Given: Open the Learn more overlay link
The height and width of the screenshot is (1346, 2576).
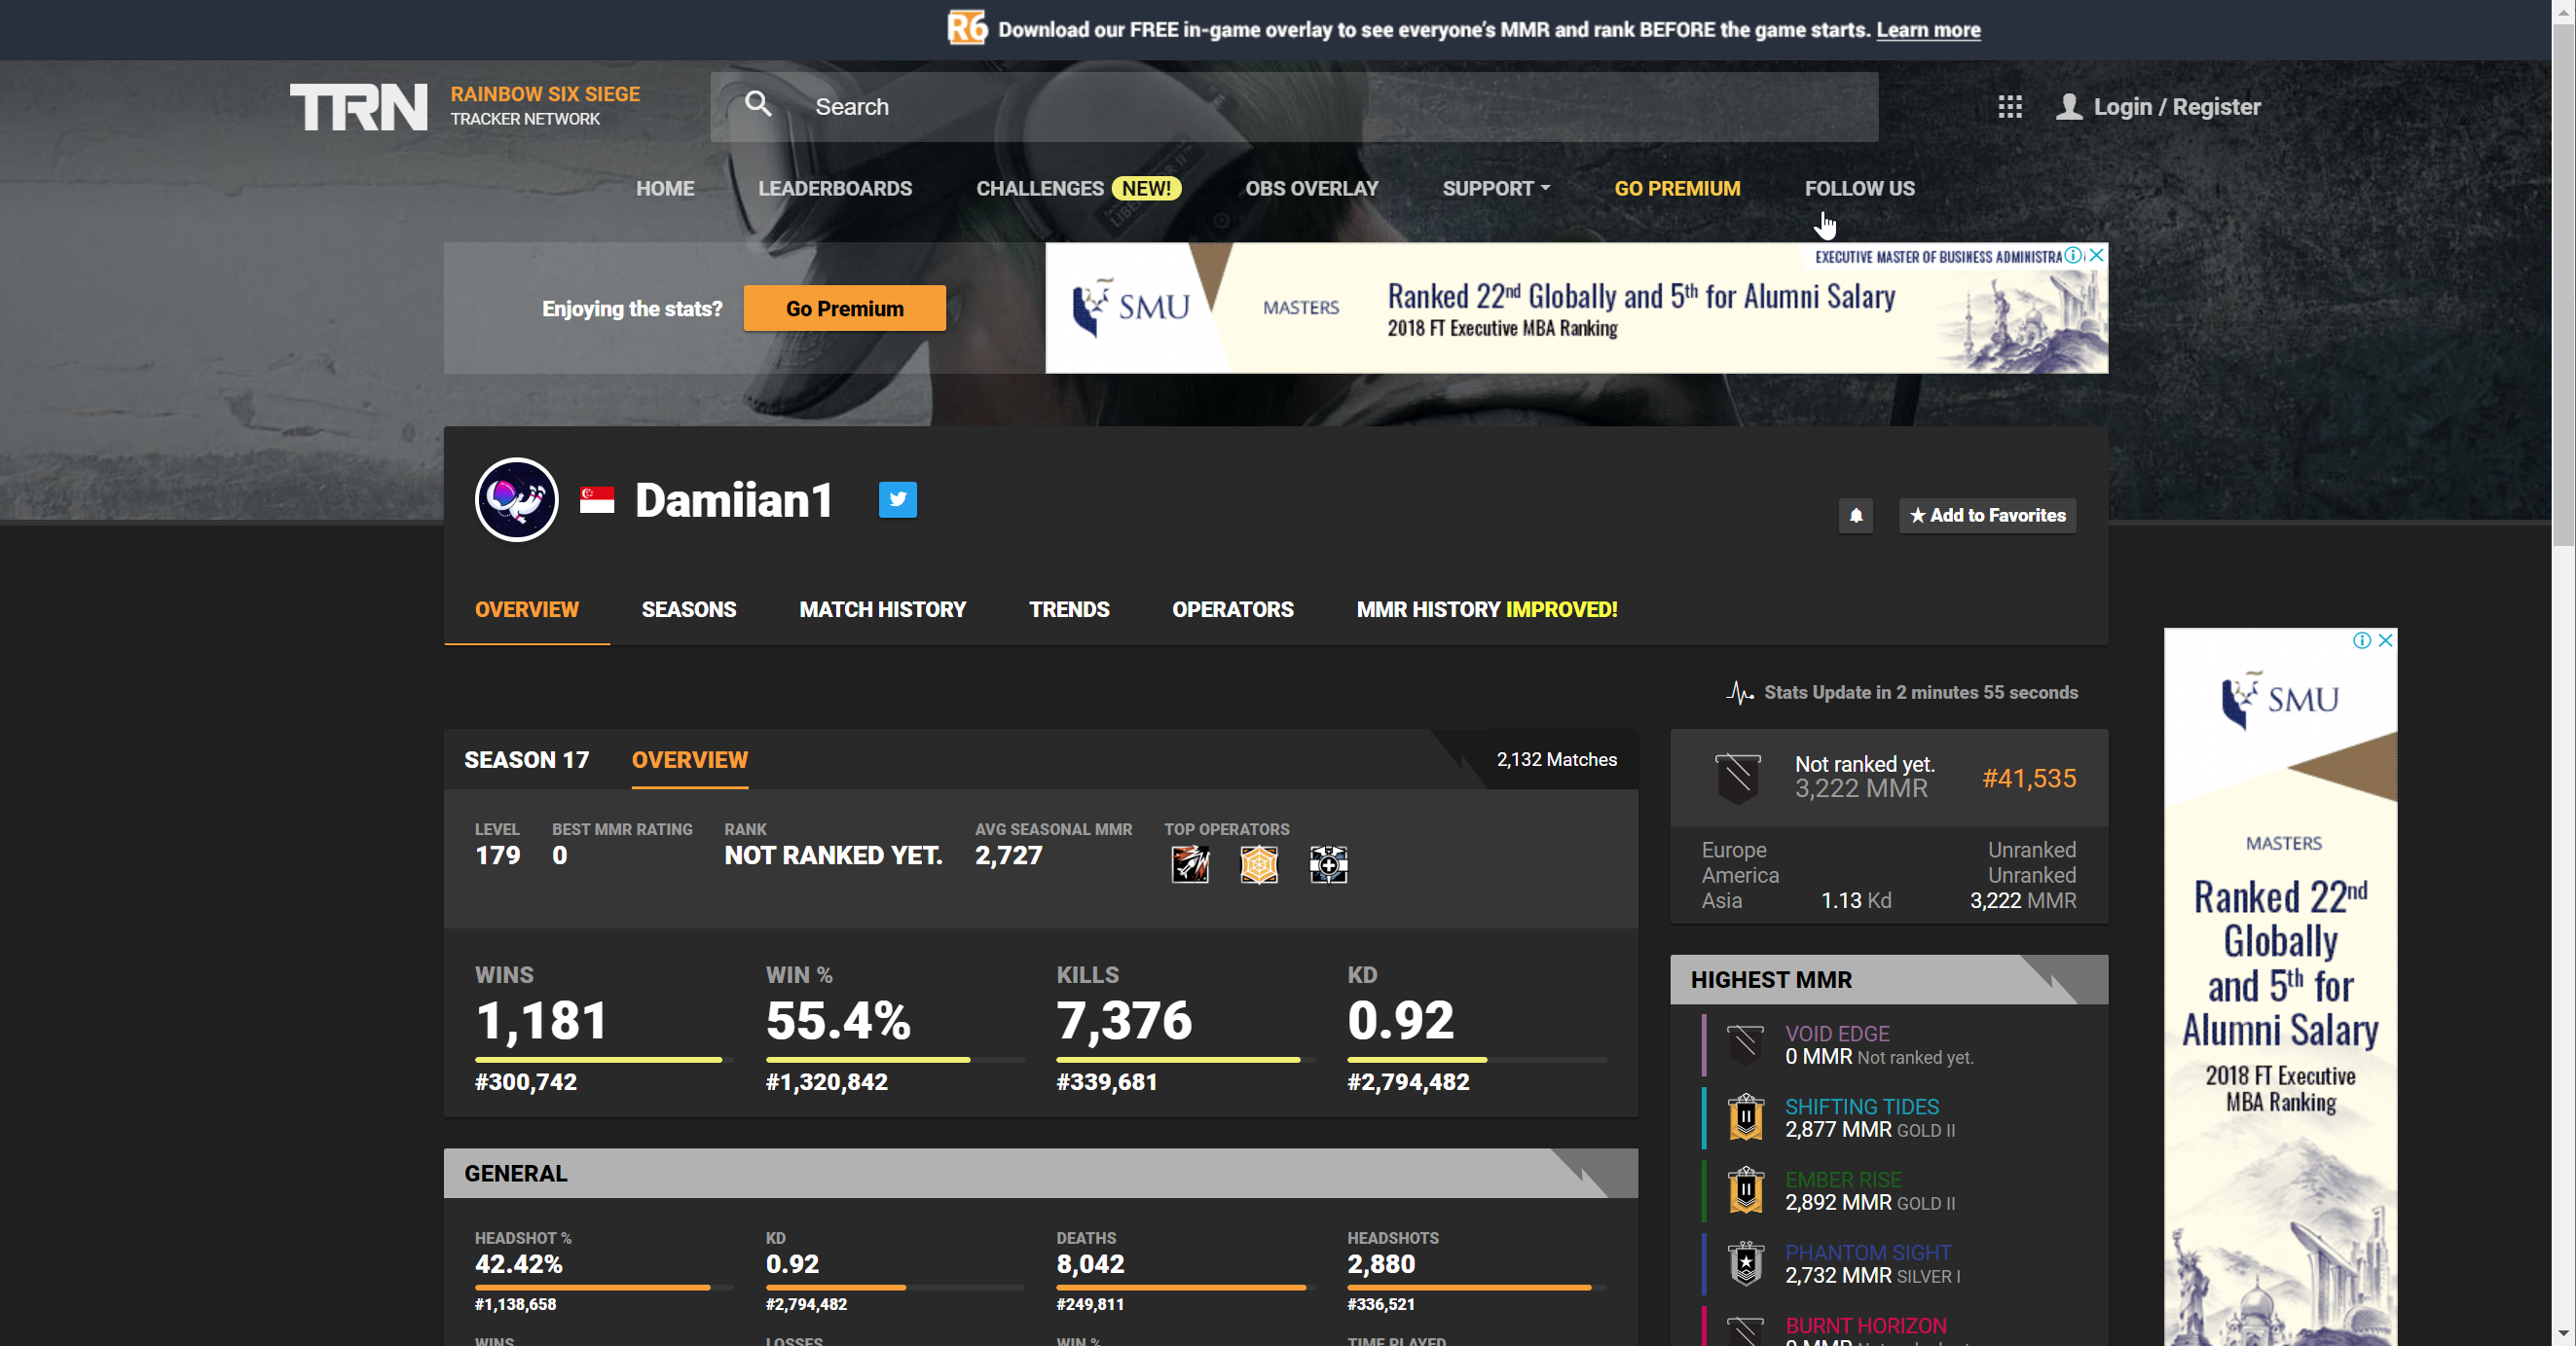Looking at the screenshot, I should pos(1927,30).
